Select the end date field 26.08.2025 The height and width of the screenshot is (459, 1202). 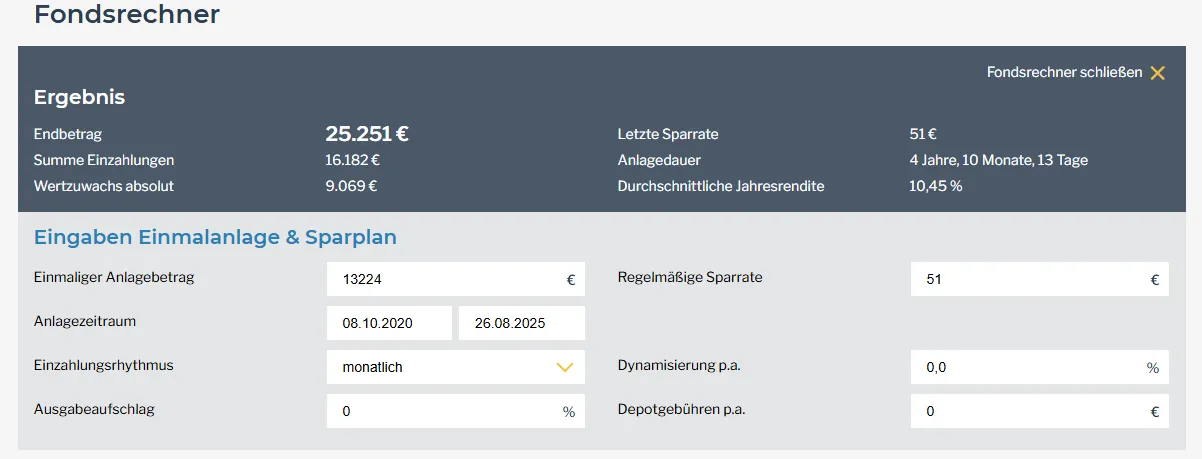(520, 324)
